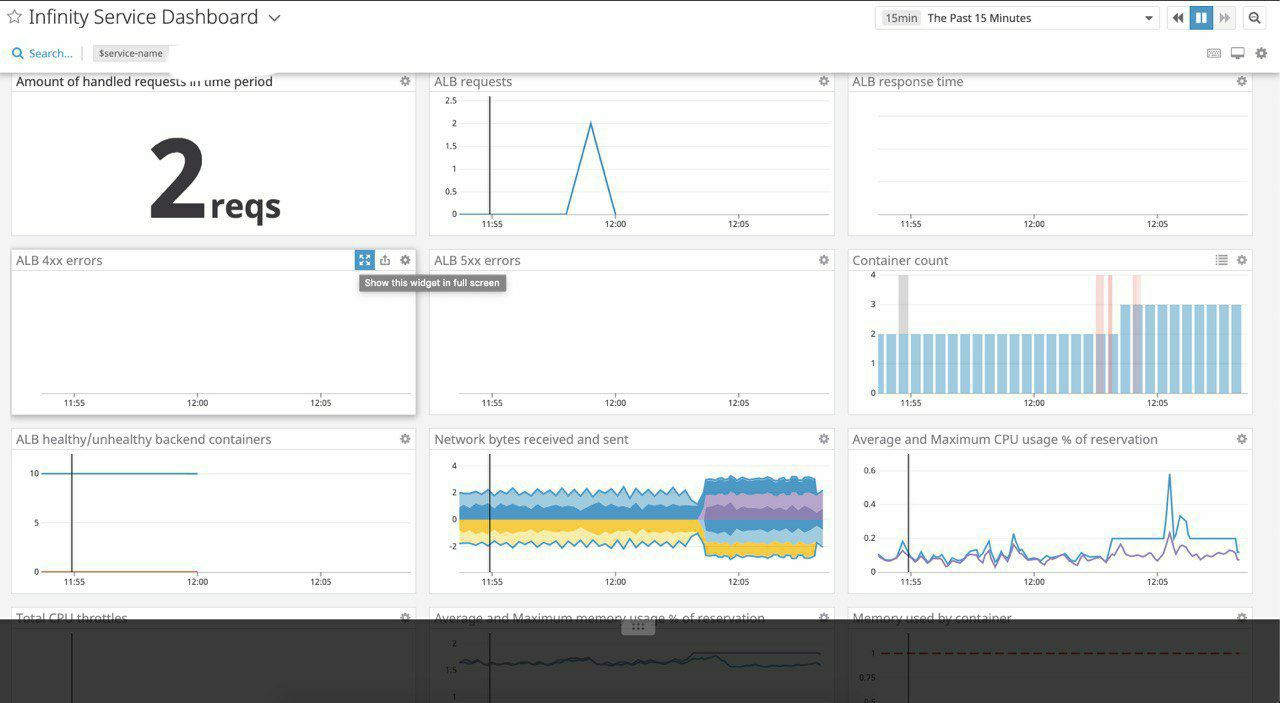Click the ALB healthy/unhealthy backend containers title
The height and width of the screenshot is (703, 1280).
pos(143,439)
